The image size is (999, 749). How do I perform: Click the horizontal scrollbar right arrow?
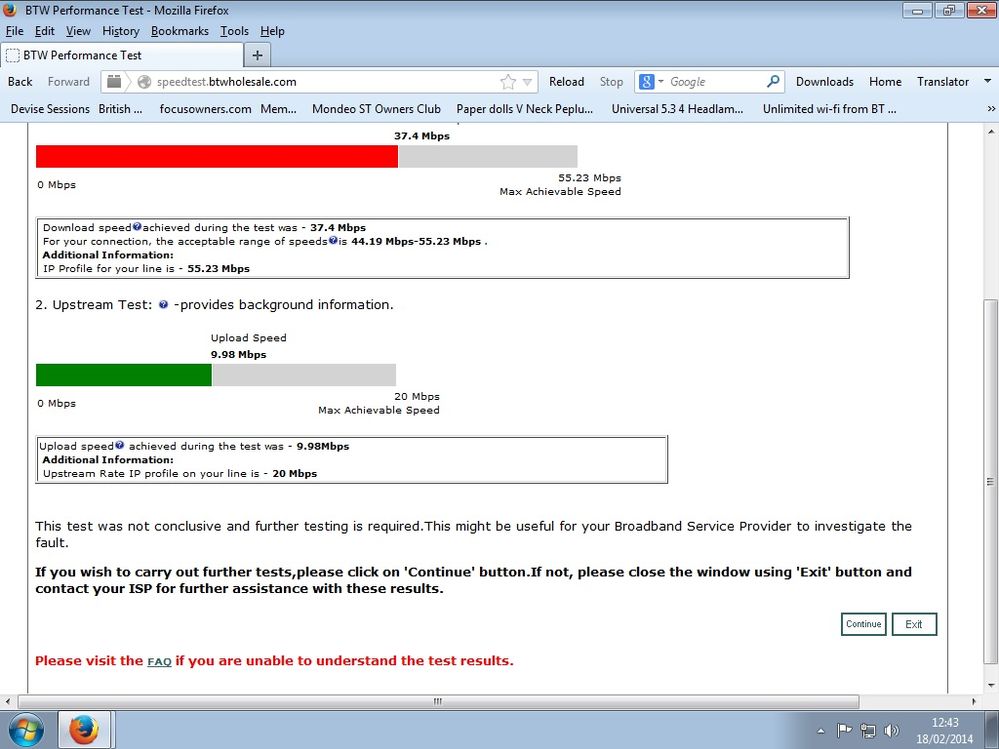pyautogui.click(x=974, y=701)
